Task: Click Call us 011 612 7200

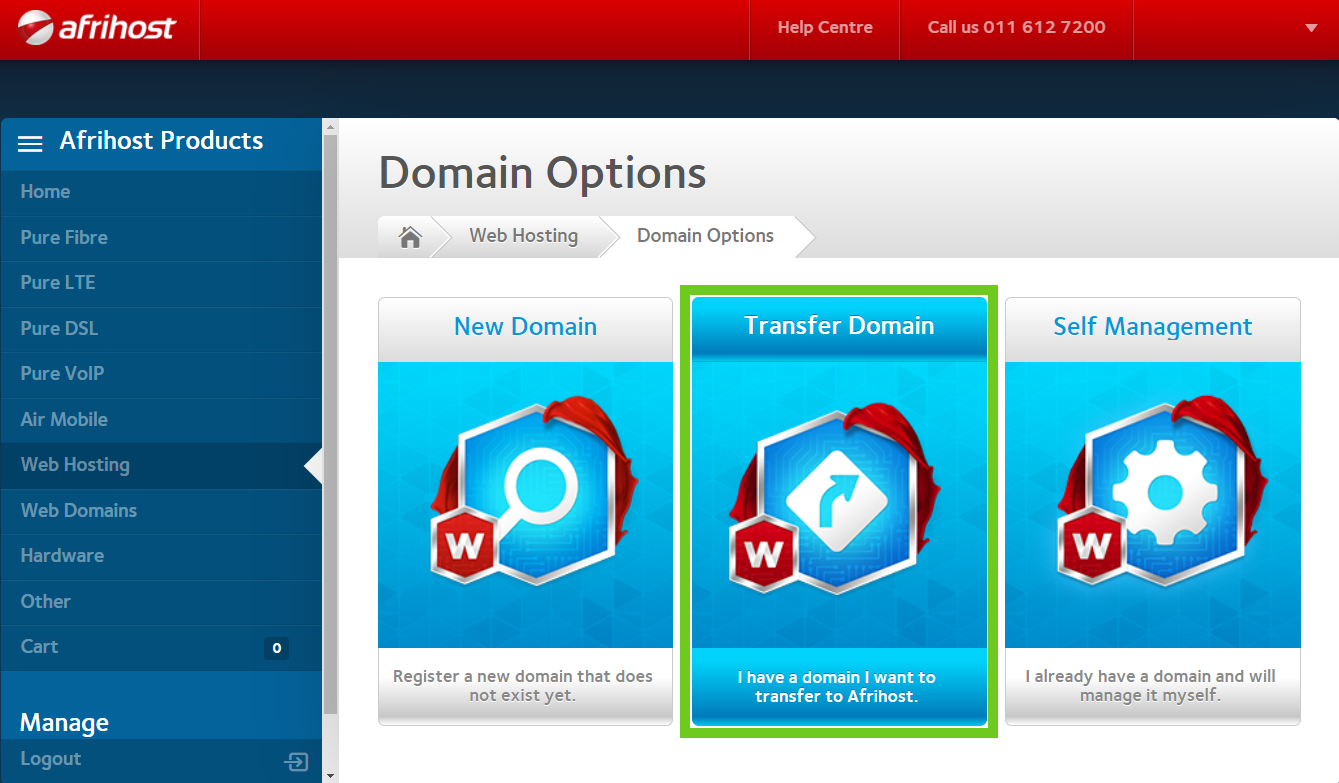Action: pos(1016,28)
